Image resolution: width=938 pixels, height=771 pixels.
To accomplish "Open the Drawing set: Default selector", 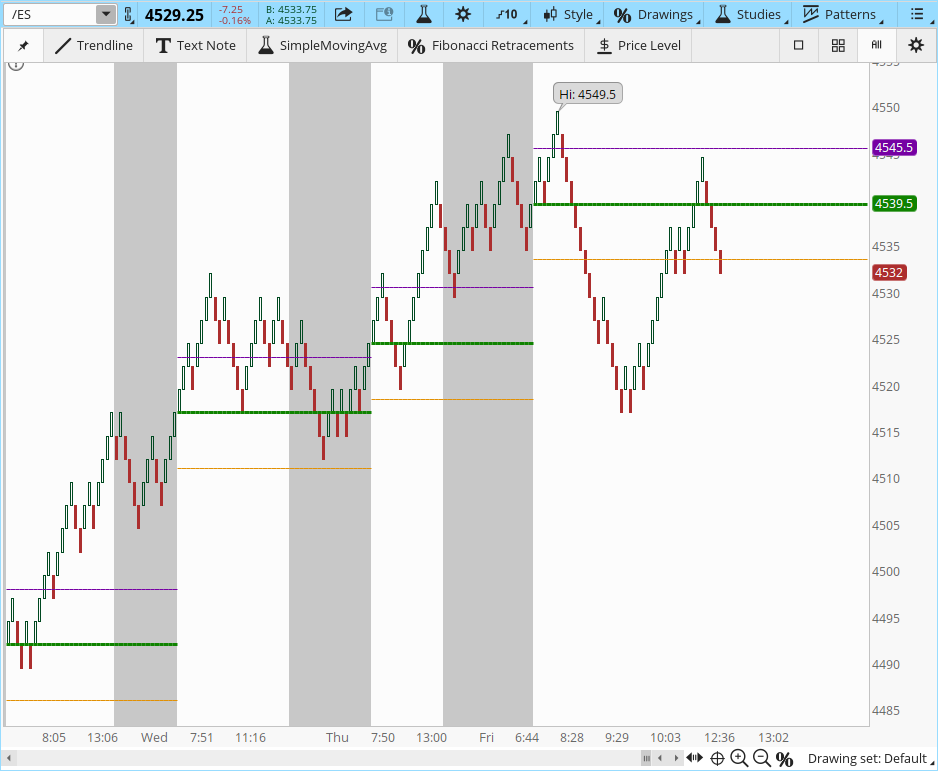I will point(870,758).
